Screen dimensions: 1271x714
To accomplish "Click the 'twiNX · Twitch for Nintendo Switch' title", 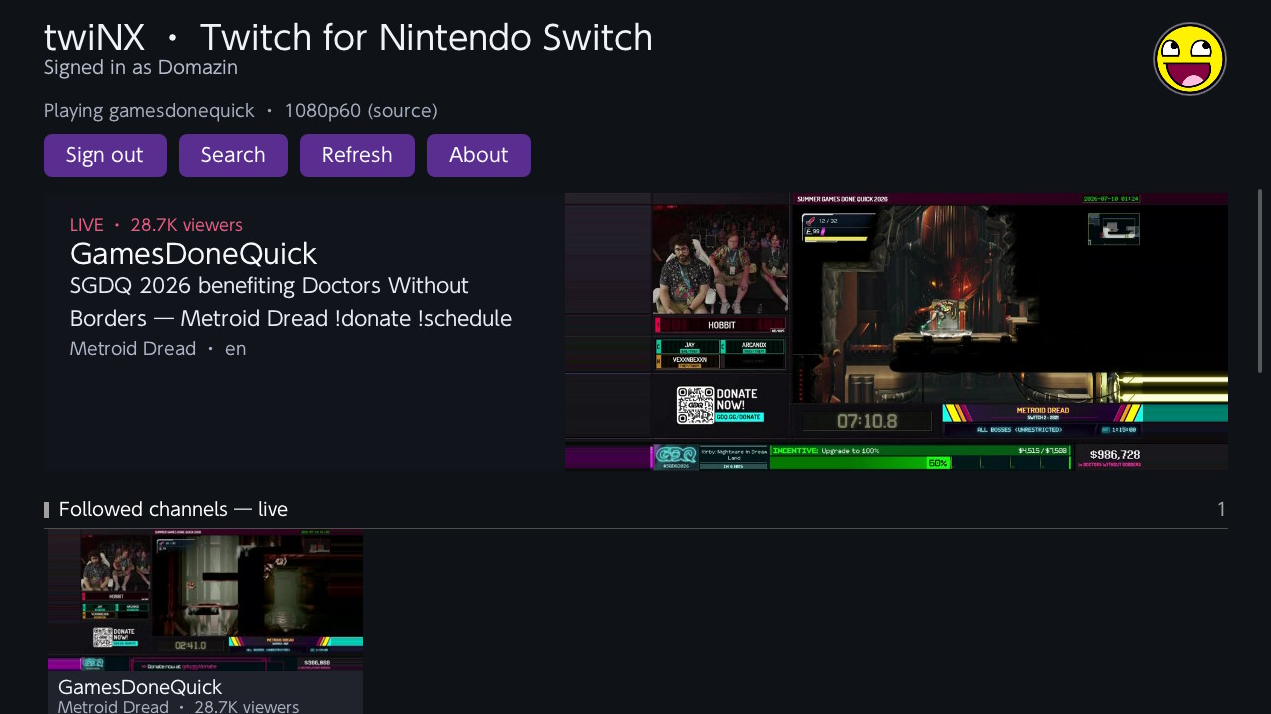I will pos(348,38).
